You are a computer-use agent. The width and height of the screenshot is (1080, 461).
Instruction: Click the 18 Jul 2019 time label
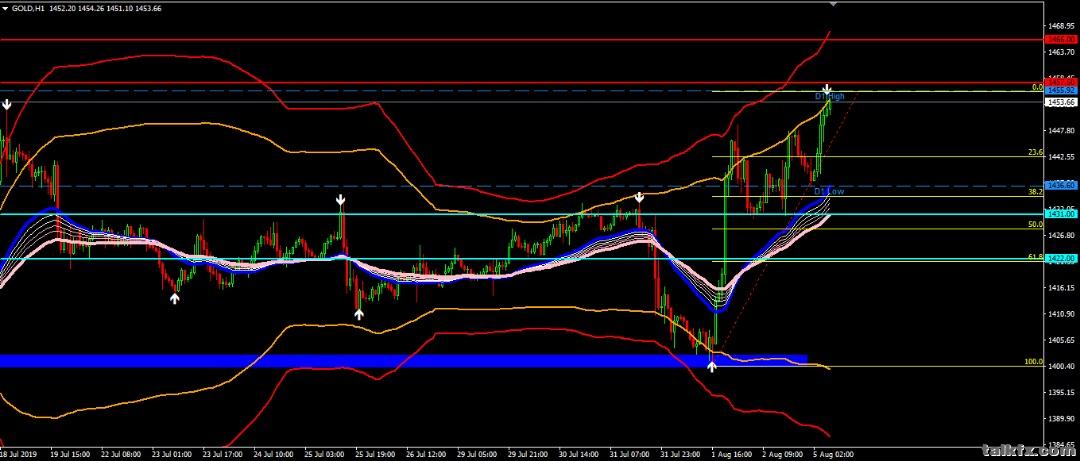[x=19, y=455]
